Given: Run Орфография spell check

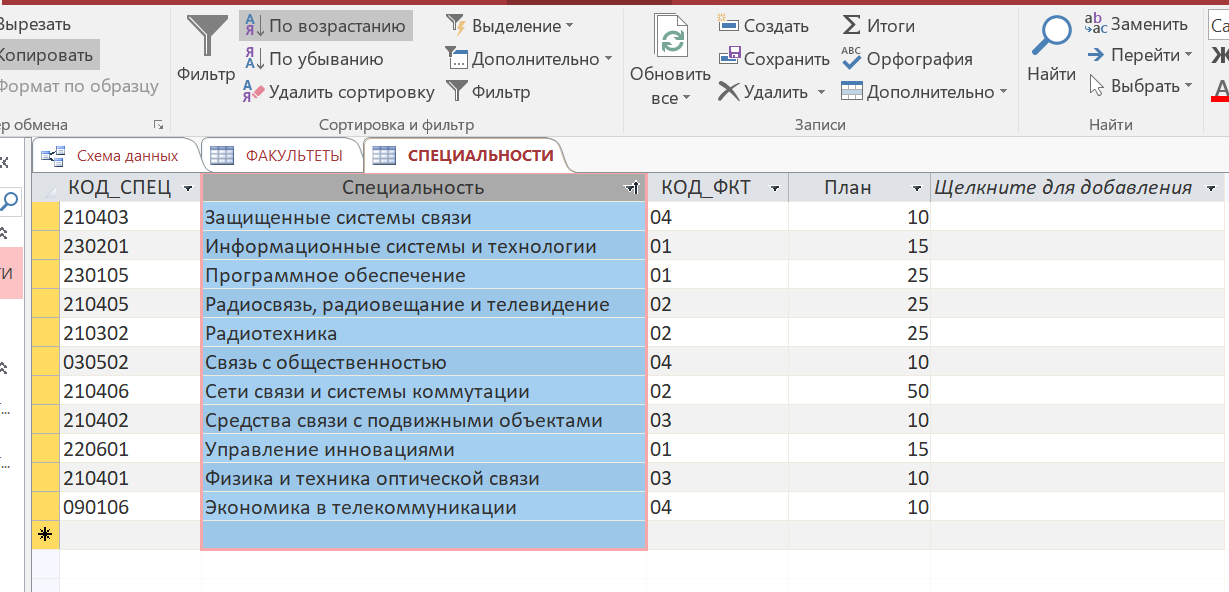Looking at the screenshot, I should click(906, 59).
